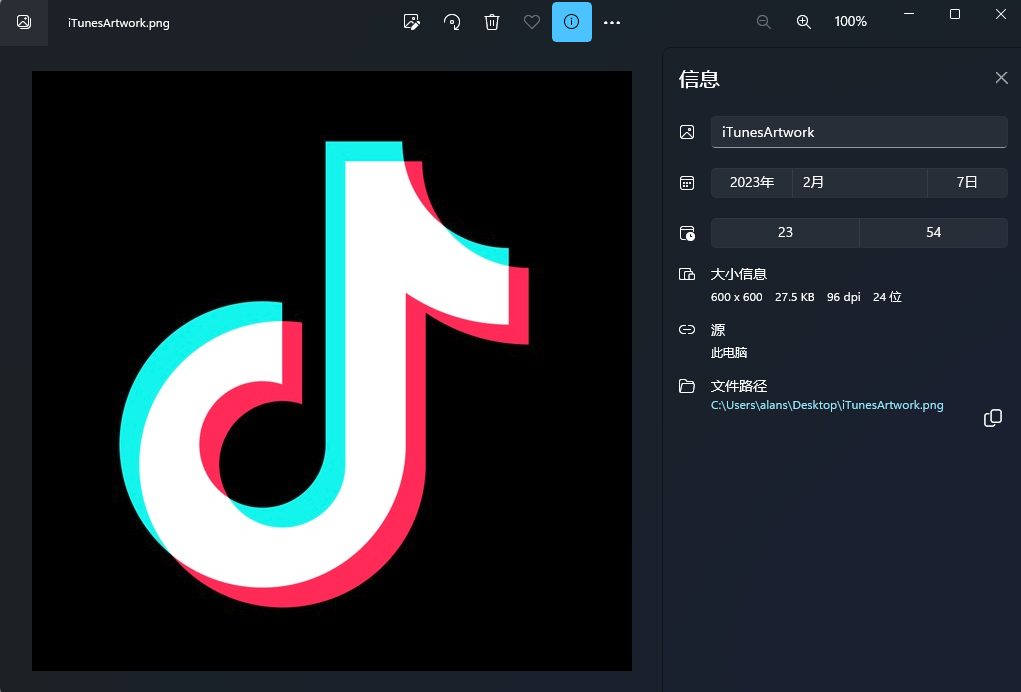Open the three-dot See more menu
Image resolution: width=1021 pixels, height=692 pixels.
point(612,22)
